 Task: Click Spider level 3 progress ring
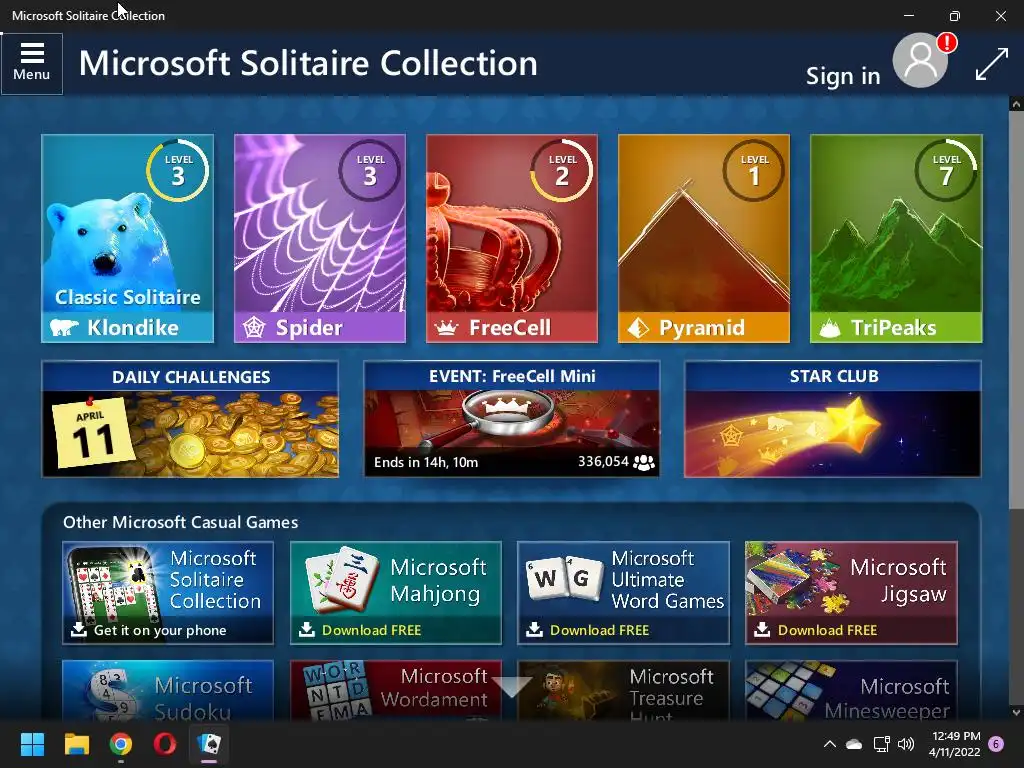coord(370,170)
